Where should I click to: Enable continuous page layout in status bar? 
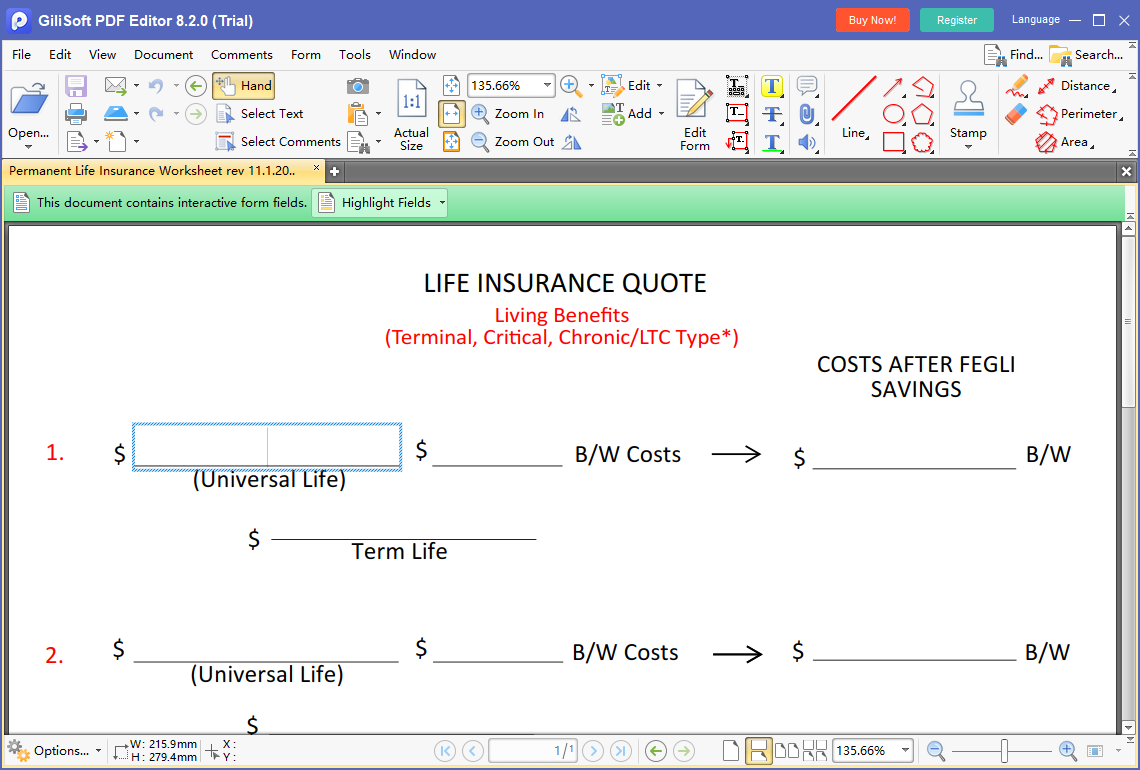point(758,750)
